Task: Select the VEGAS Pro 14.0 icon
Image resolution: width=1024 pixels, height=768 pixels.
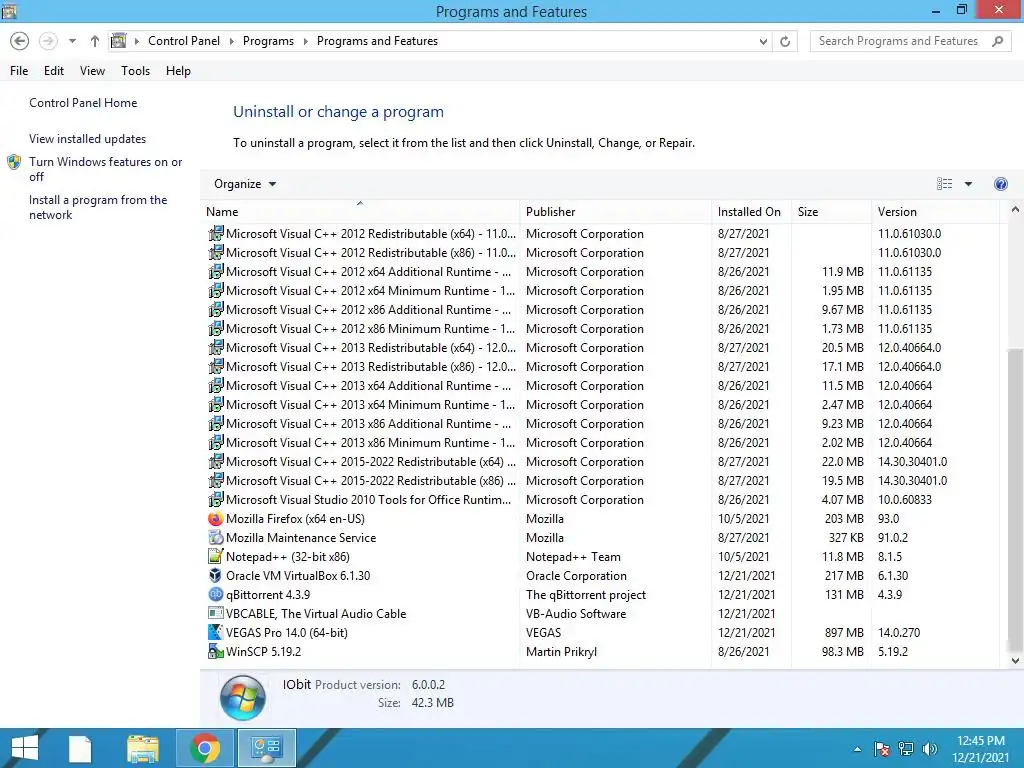Action: tap(216, 632)
